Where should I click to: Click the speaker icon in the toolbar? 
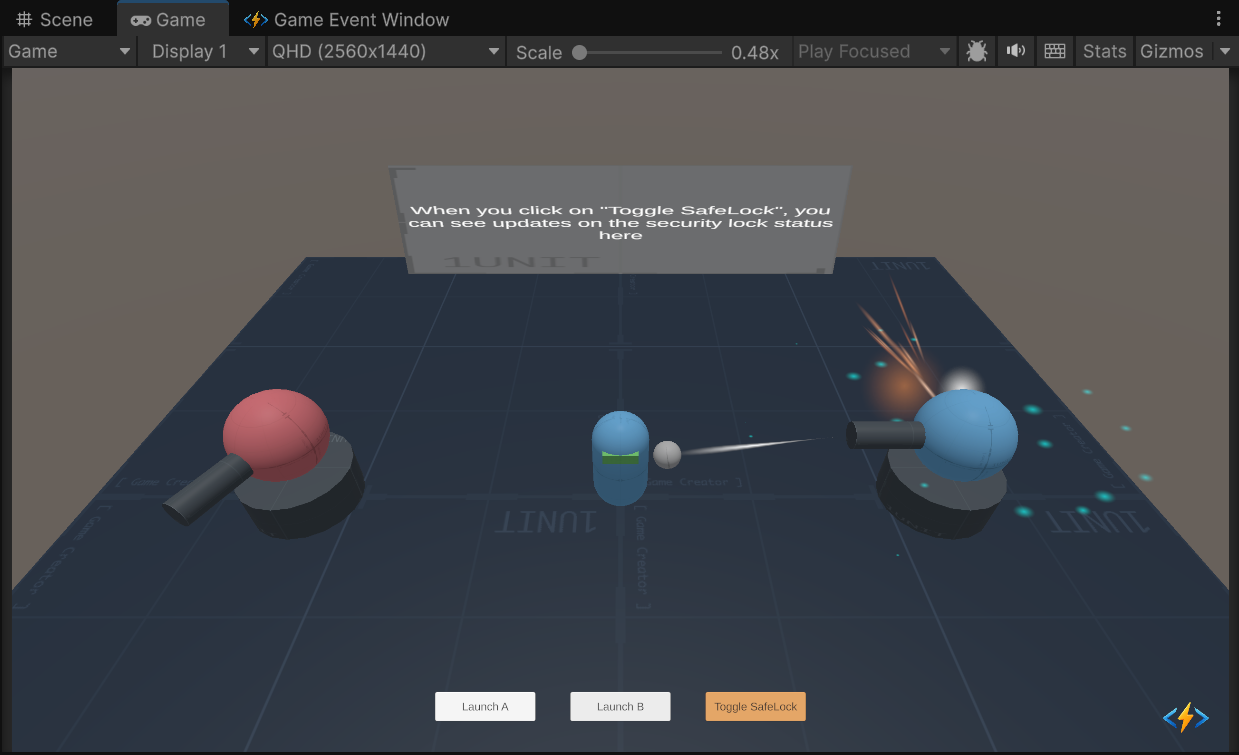tap(1015, 51)
